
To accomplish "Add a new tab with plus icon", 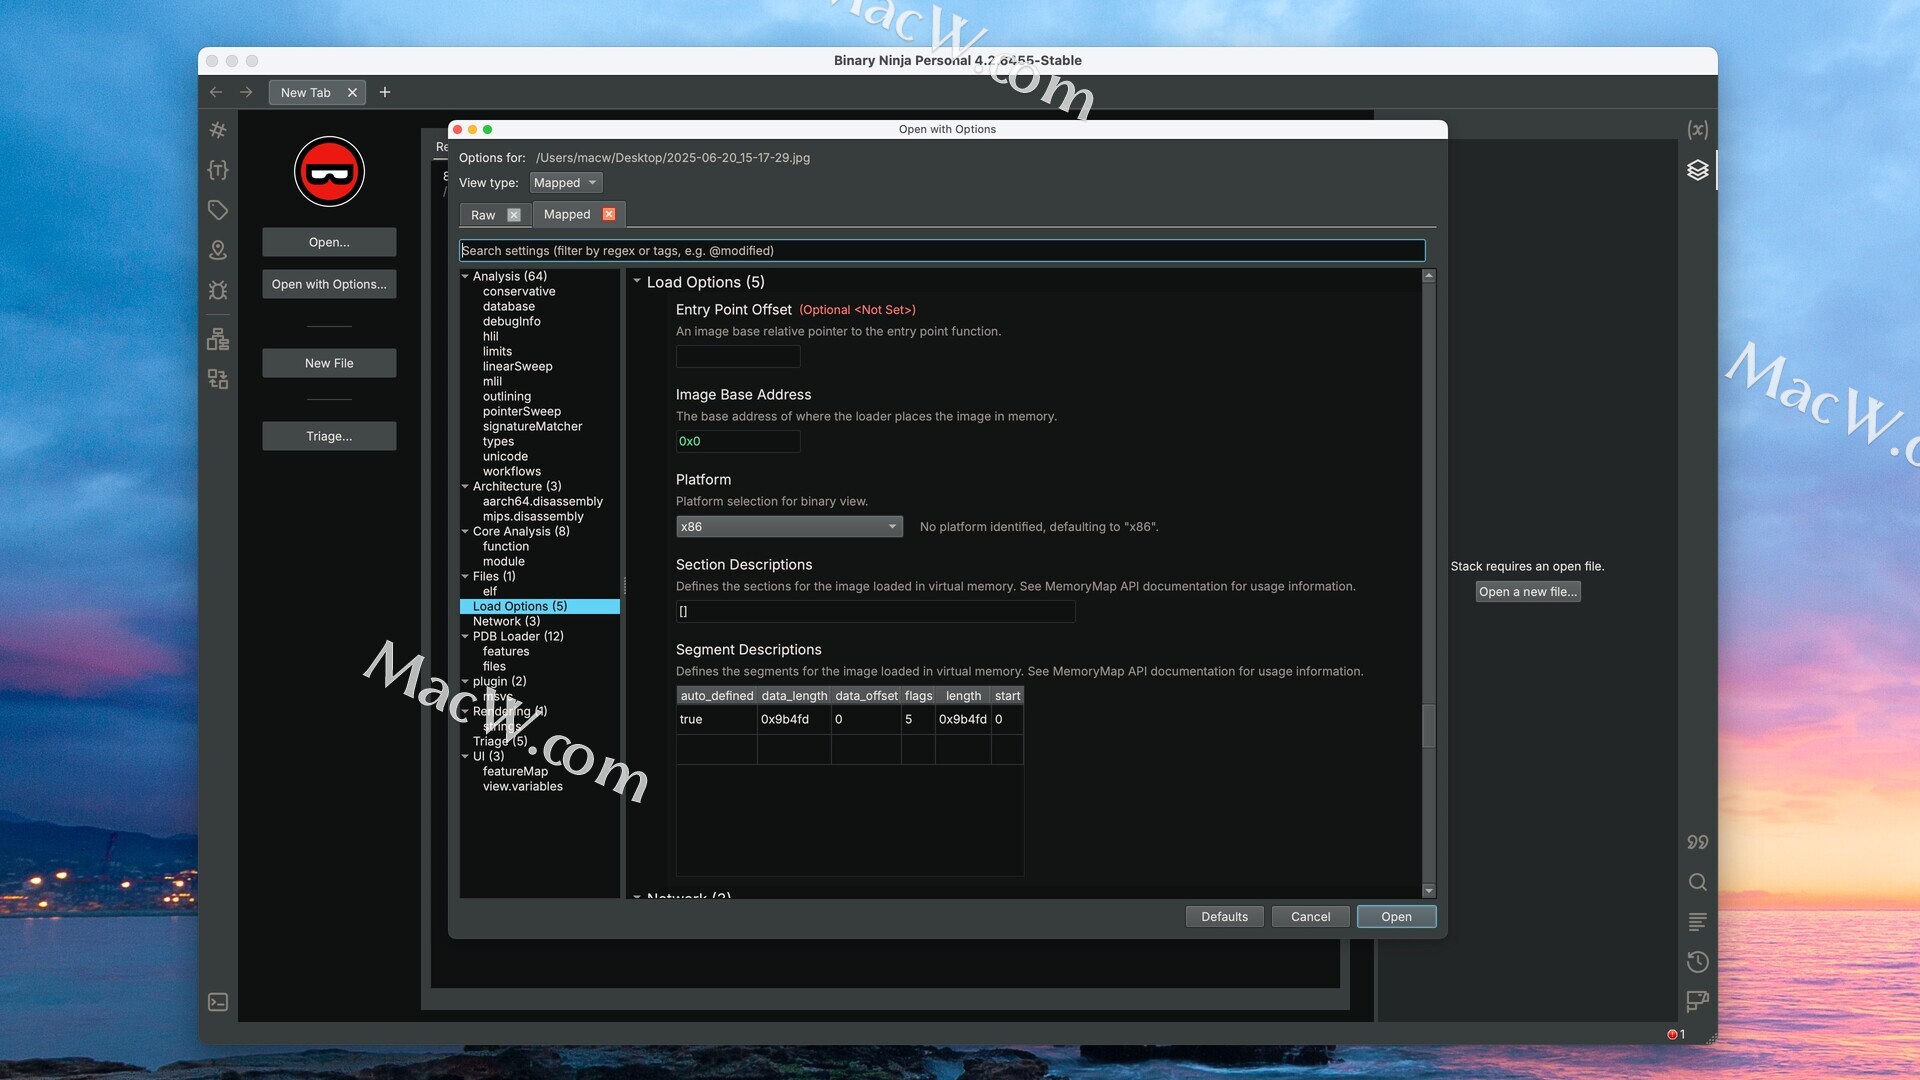I will coord(385,92).
